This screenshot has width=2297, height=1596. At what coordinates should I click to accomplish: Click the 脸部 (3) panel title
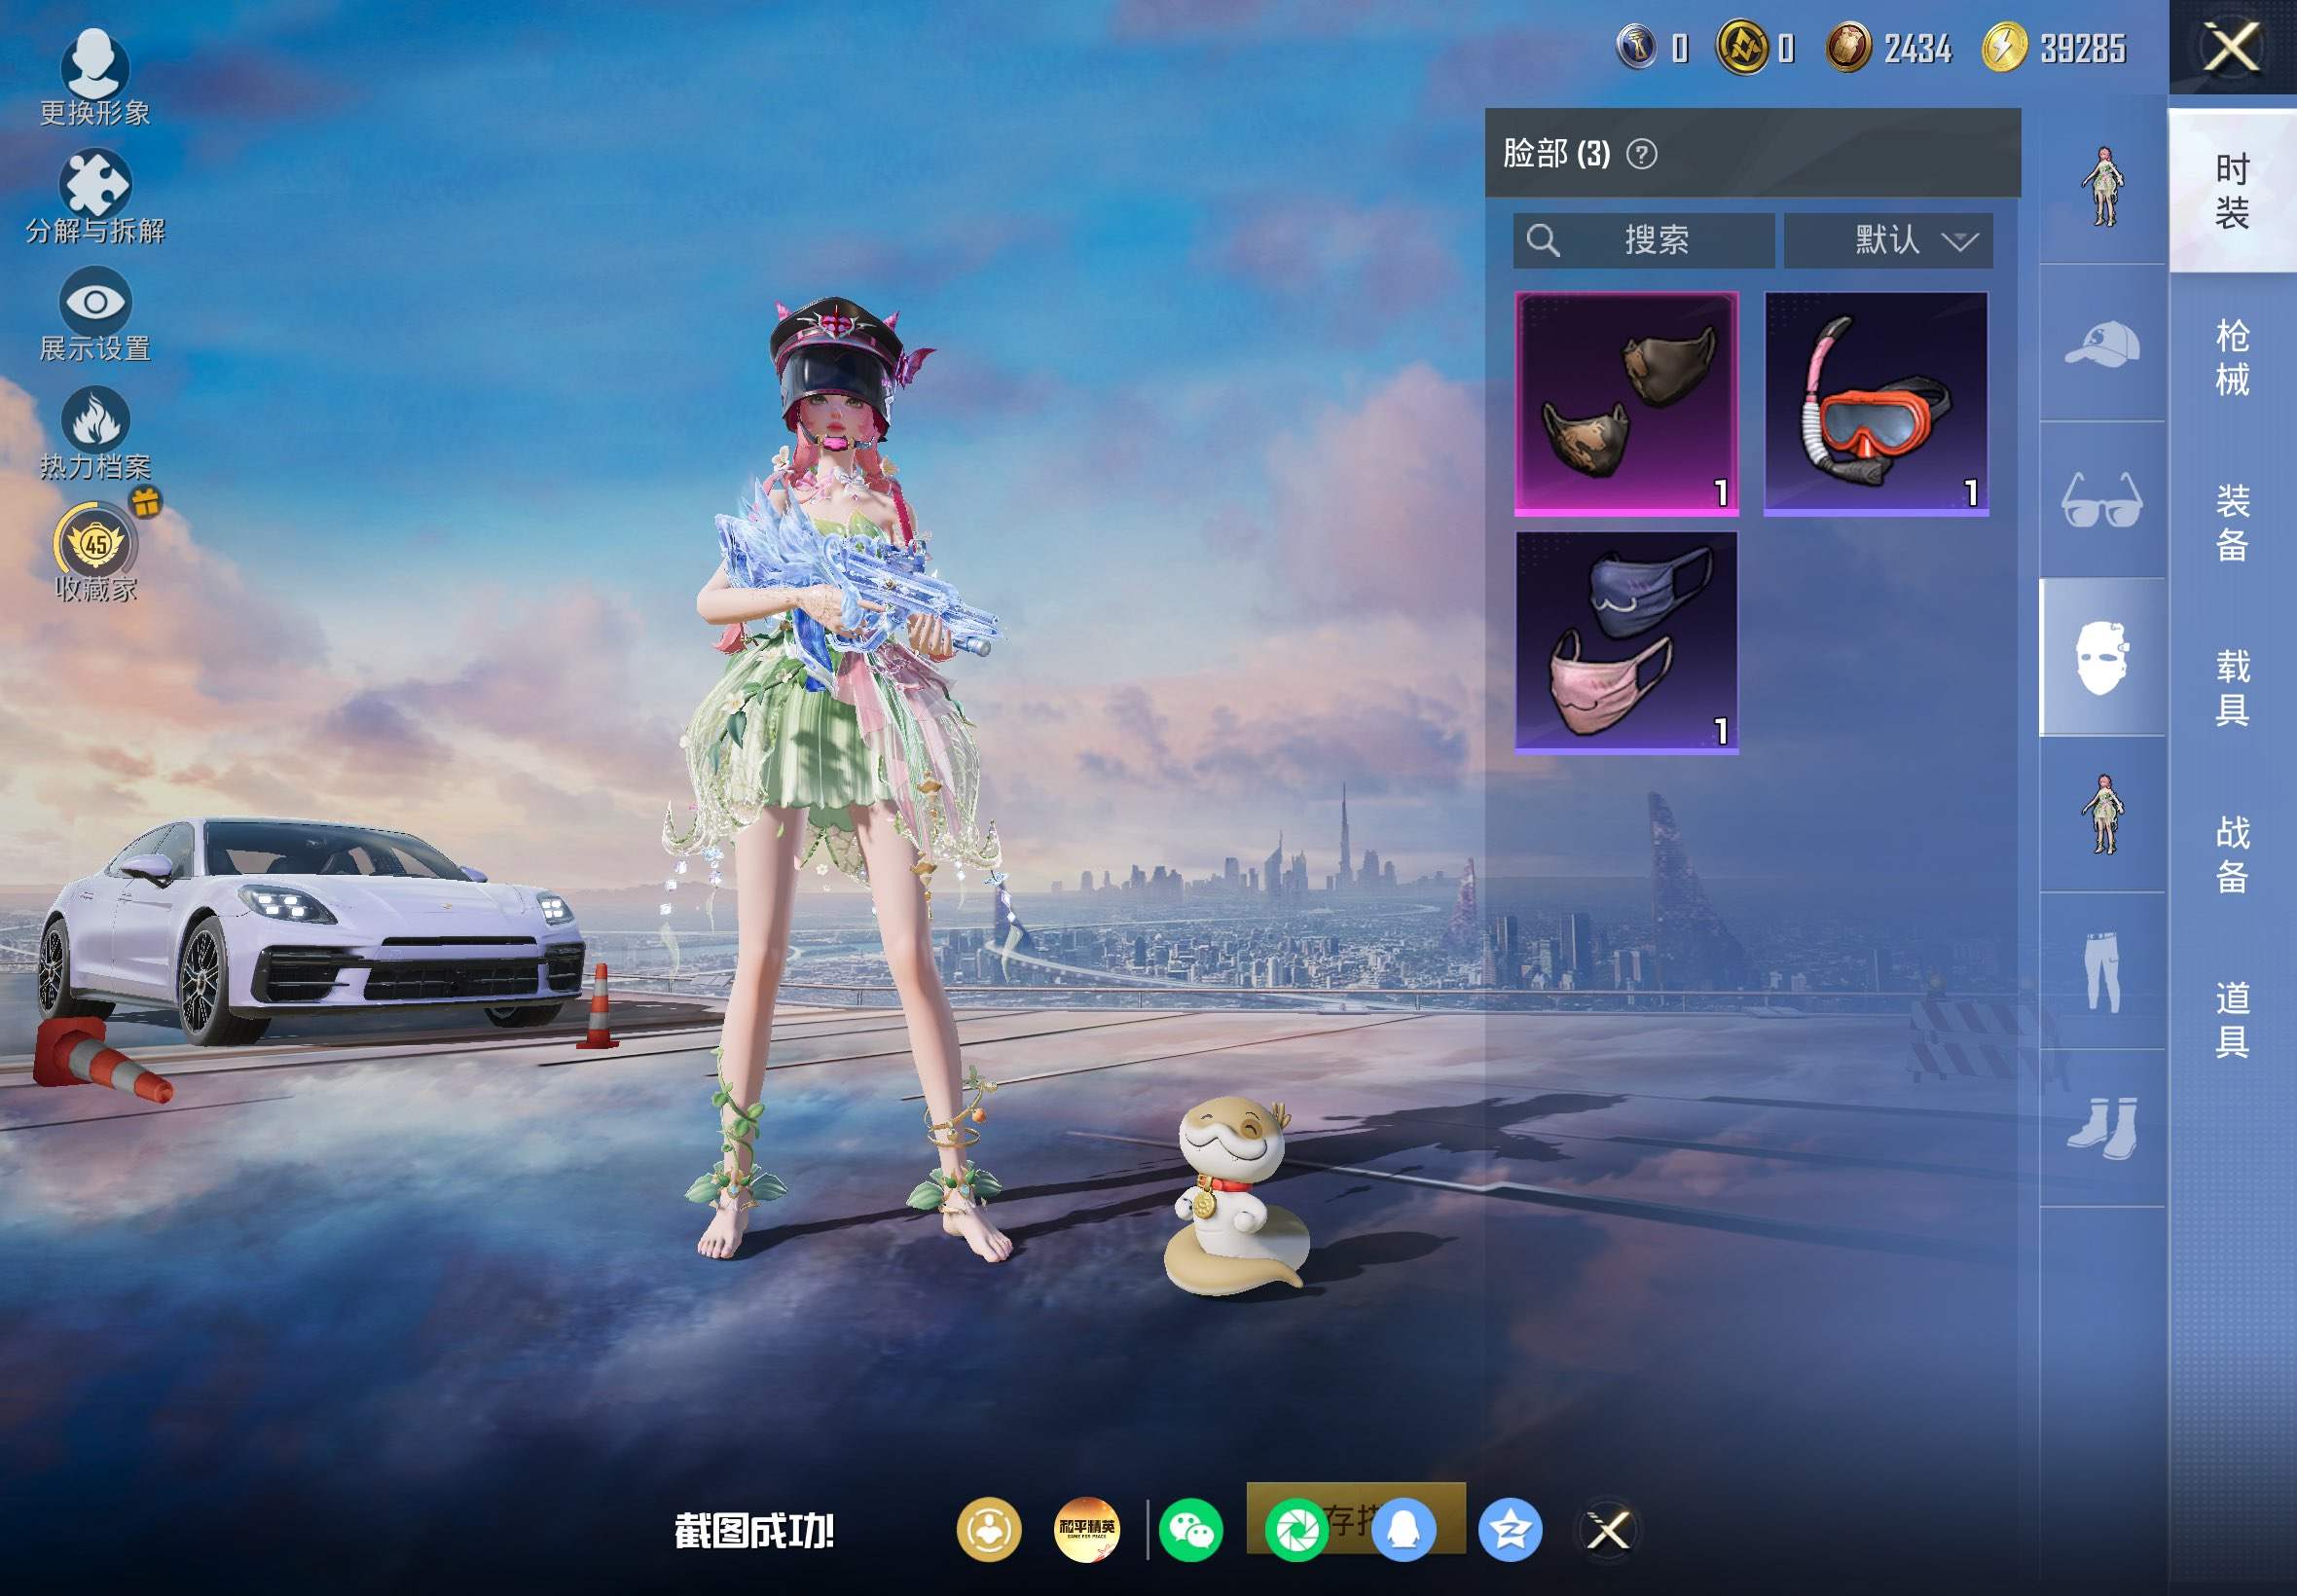(x=1556, y=154)
